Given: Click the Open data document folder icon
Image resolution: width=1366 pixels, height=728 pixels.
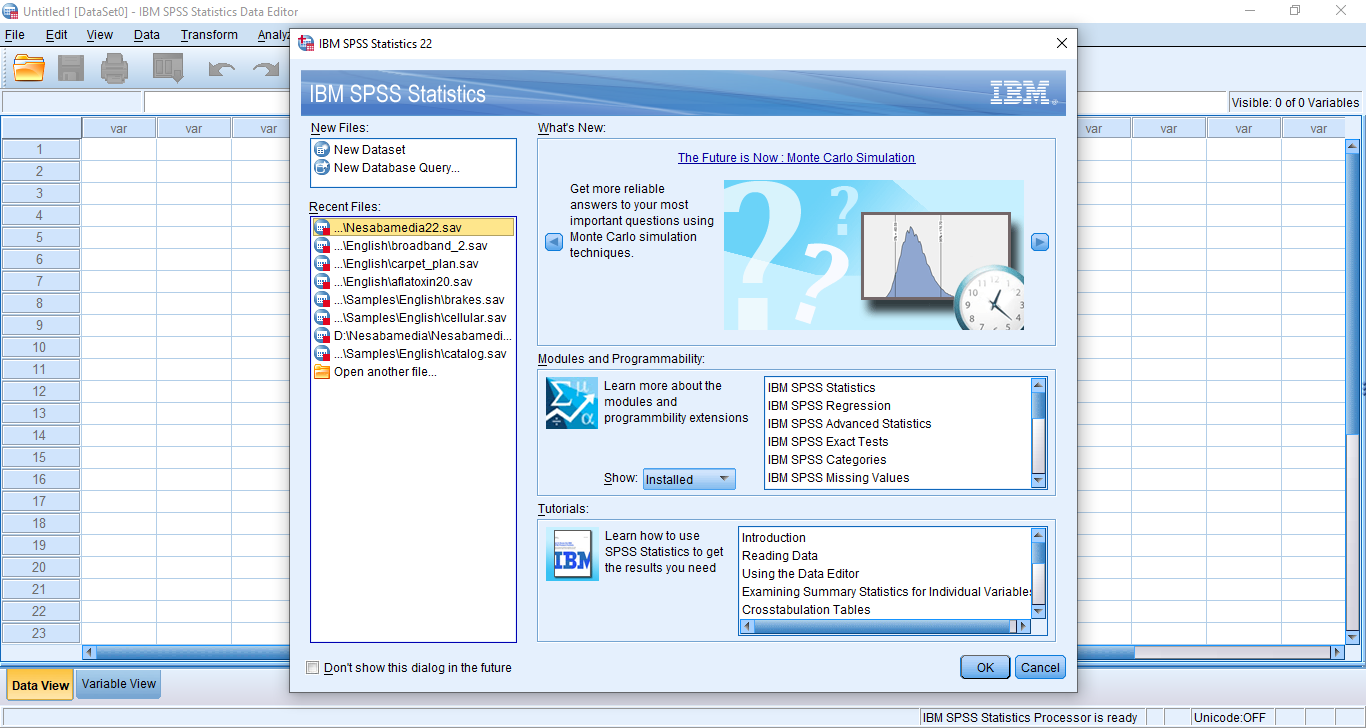Looking at the screenshot, I should [29, 68].
